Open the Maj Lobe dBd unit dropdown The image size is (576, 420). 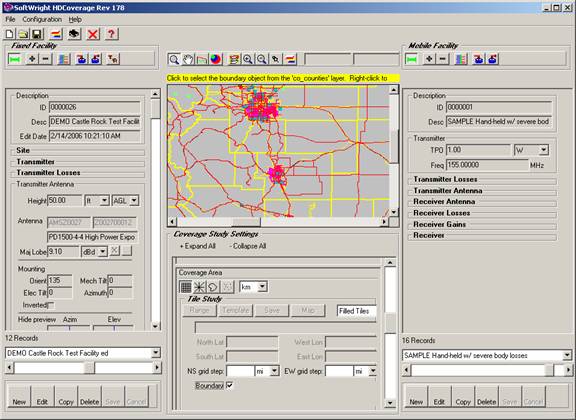[103, 252]
